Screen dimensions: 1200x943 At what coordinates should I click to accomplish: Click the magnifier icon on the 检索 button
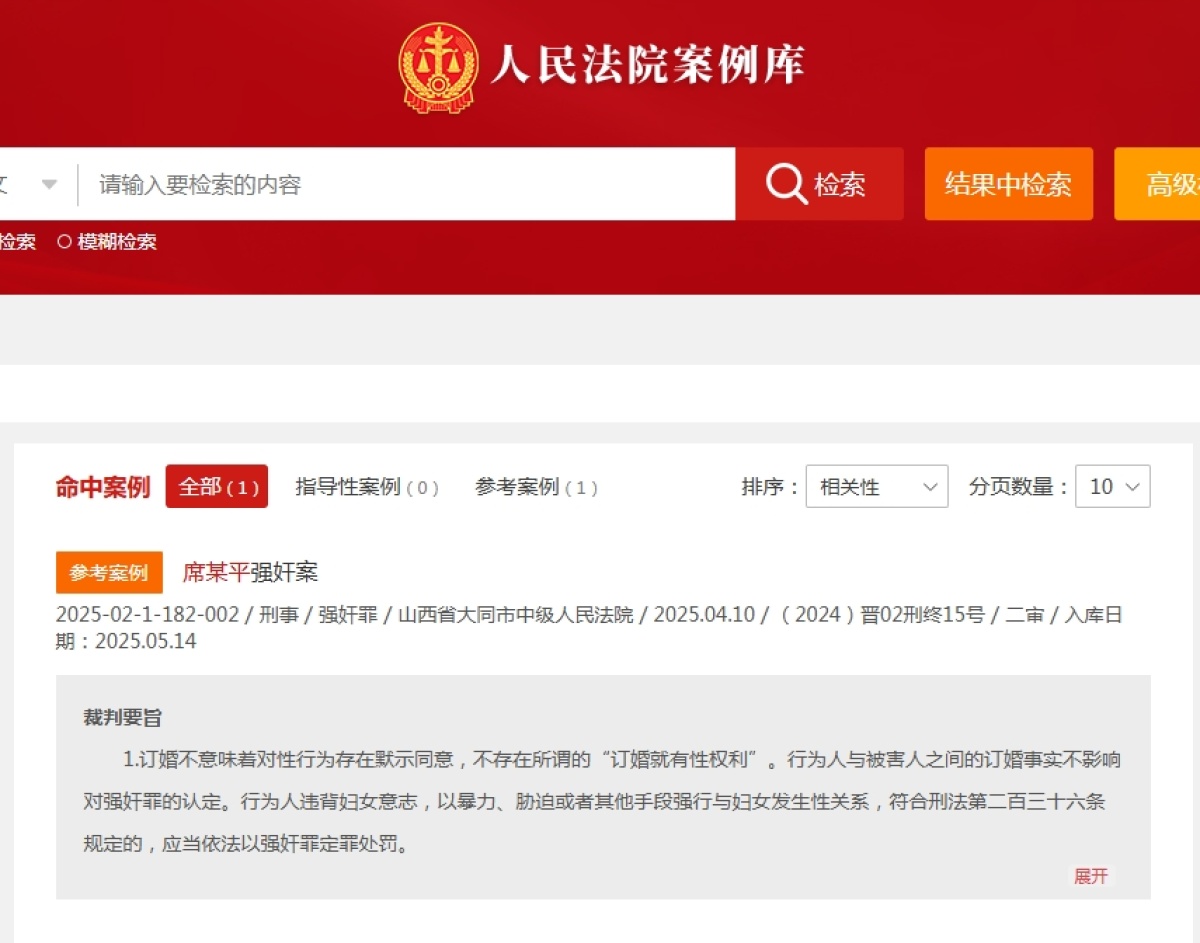click(x=786, y=184)
